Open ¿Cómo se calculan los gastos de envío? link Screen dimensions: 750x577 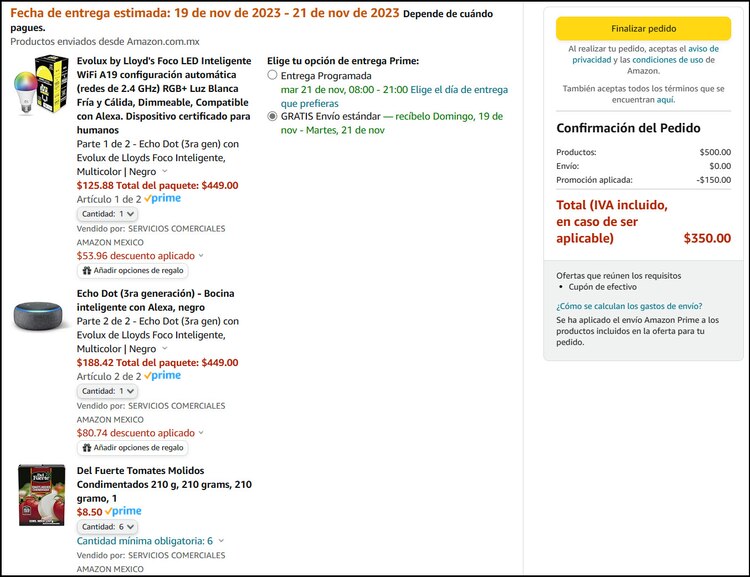pyautogui.click(x=629, y=306)
